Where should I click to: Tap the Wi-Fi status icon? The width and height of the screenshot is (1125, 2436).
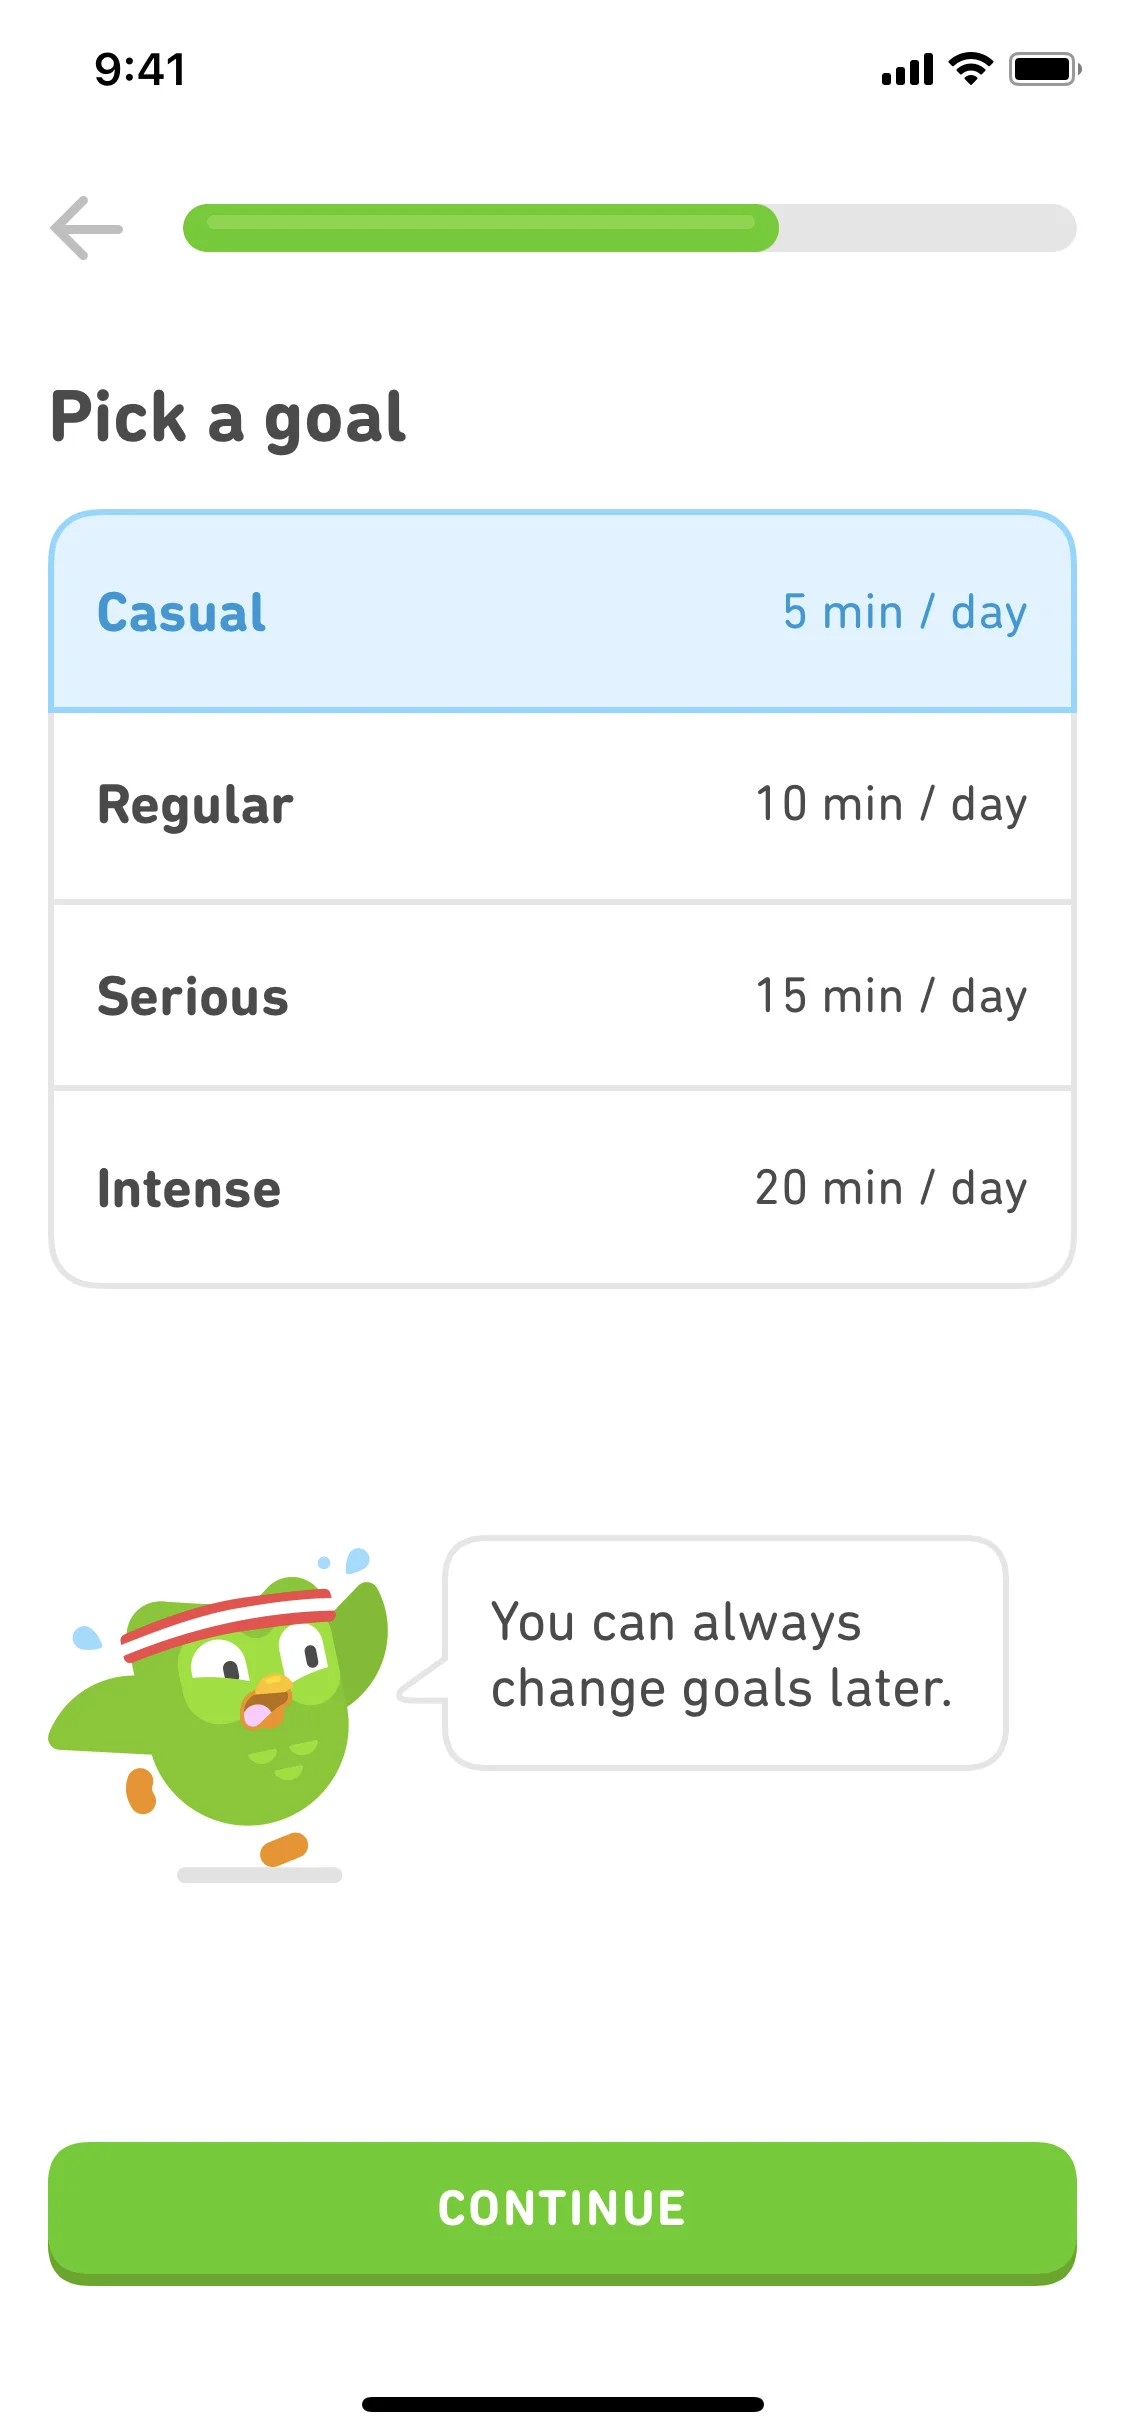point(970,69)
